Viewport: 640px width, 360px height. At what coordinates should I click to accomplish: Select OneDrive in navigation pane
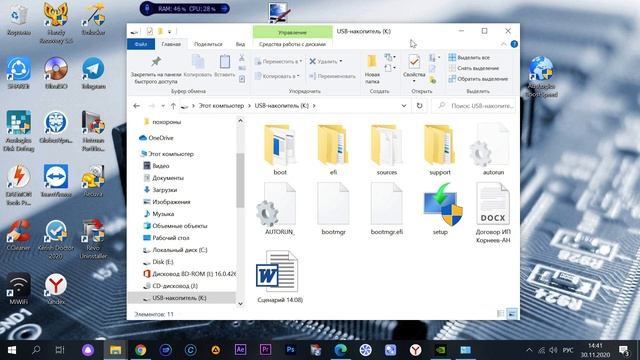156,138
